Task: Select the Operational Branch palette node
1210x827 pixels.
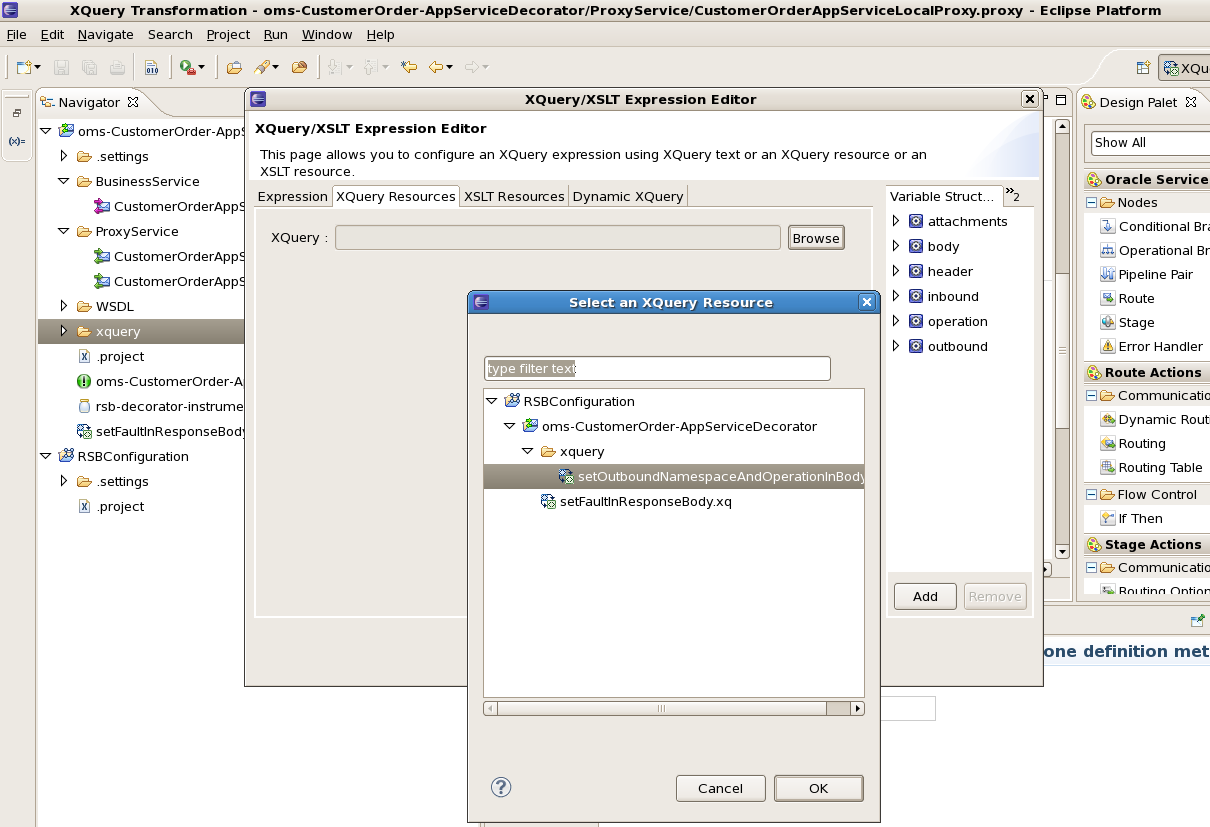Action: tap(1155, 250)
